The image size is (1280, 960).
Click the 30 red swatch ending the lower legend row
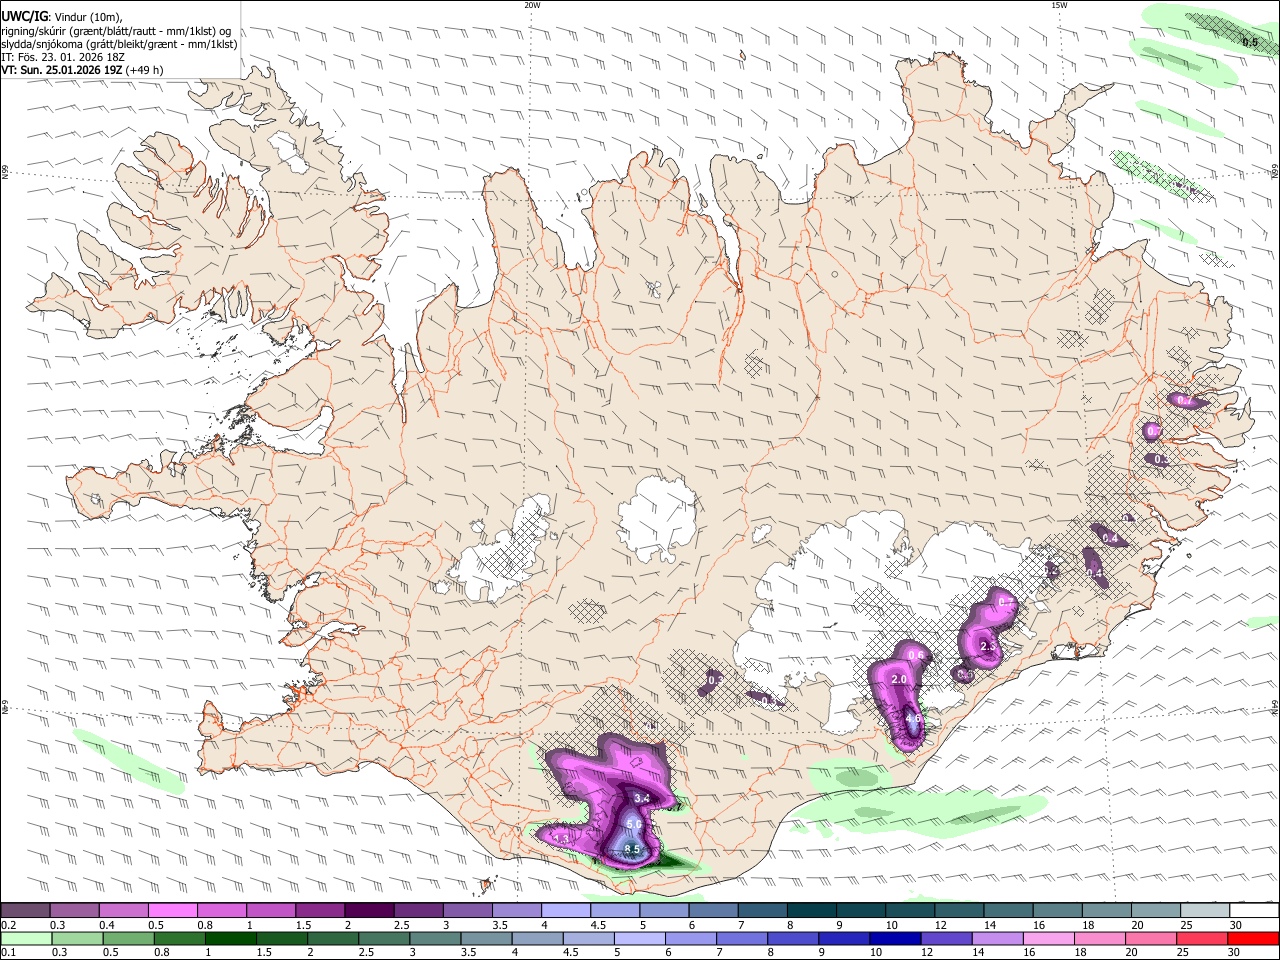[x=1253, y=938]
